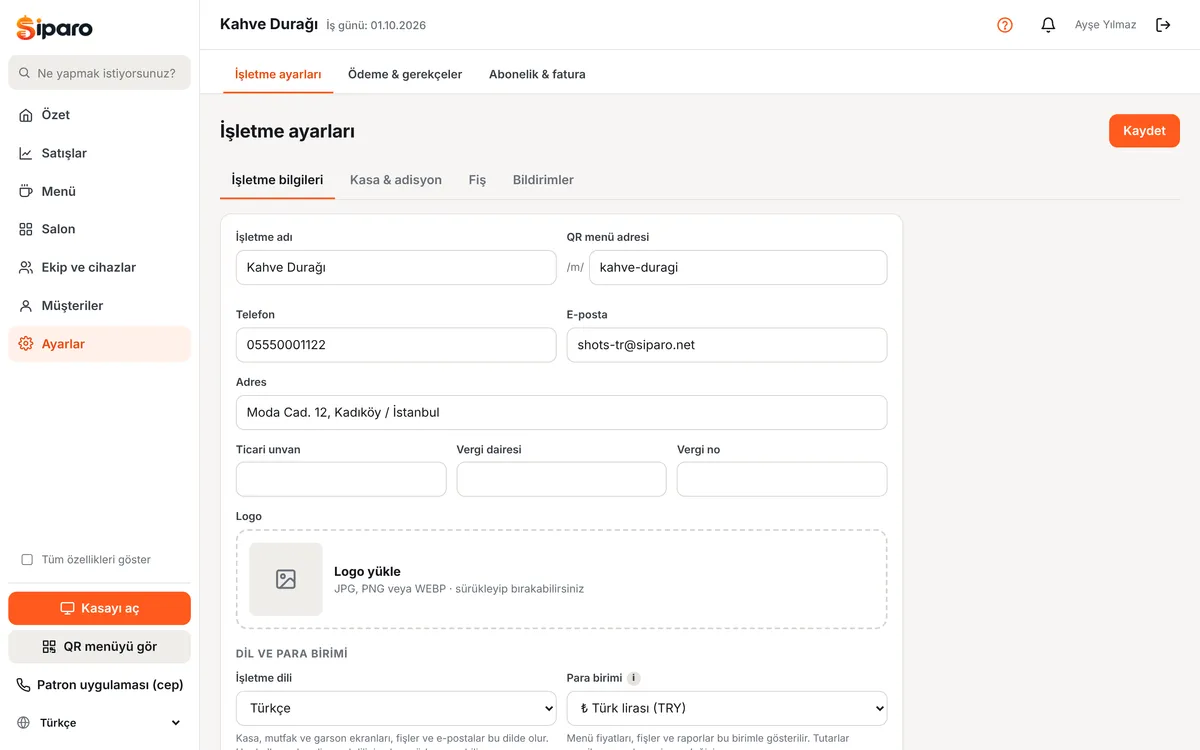
Task: Click the image placeholder icon in the logo area
Action: pos(286,579)
